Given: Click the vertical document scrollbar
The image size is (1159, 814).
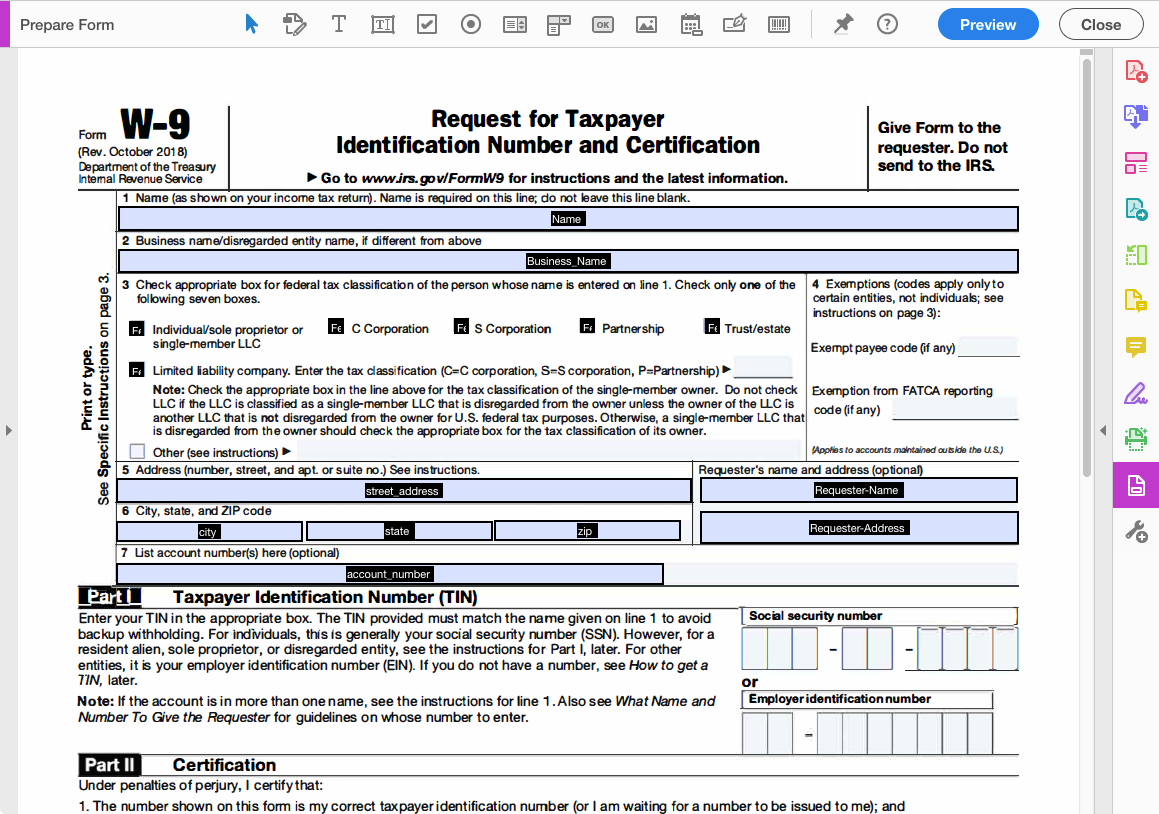Looking at the screenshot, I should 1086,266.
